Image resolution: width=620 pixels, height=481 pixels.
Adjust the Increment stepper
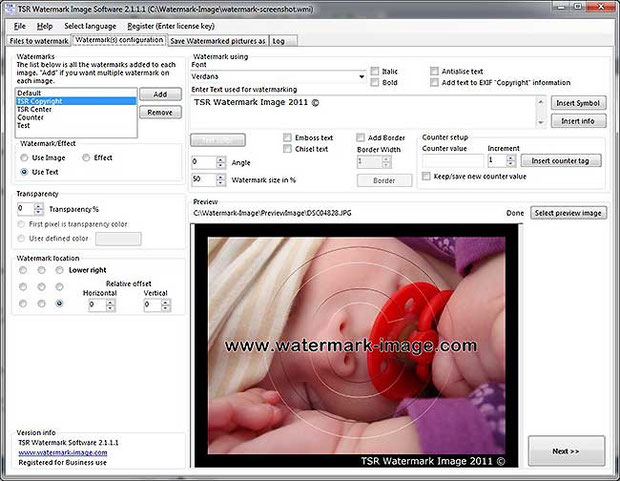[511, 161]
